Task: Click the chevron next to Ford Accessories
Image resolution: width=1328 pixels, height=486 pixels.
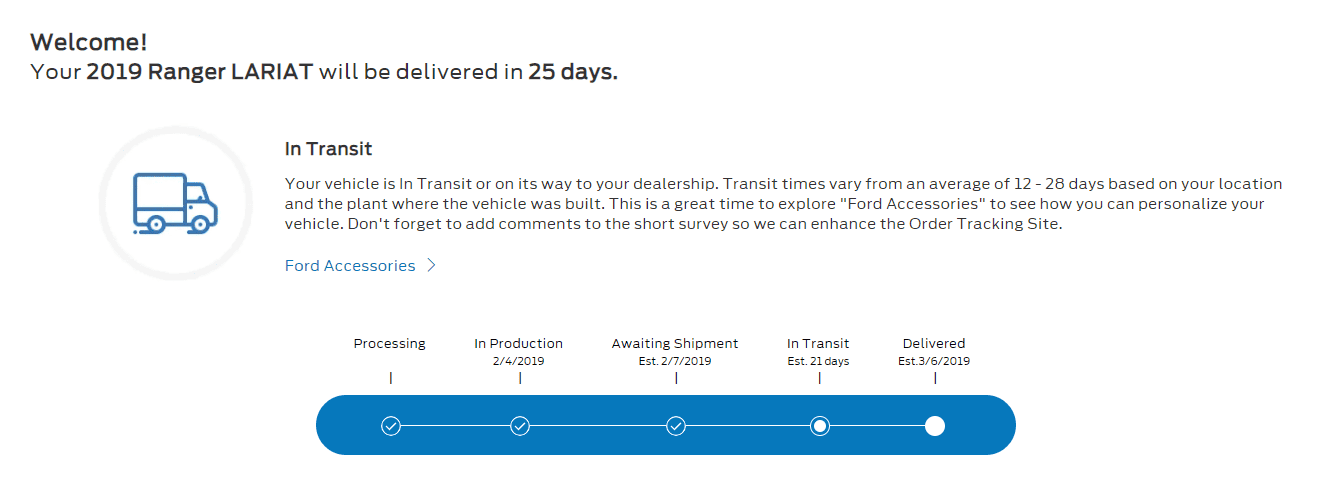Action: pos(431,266)
